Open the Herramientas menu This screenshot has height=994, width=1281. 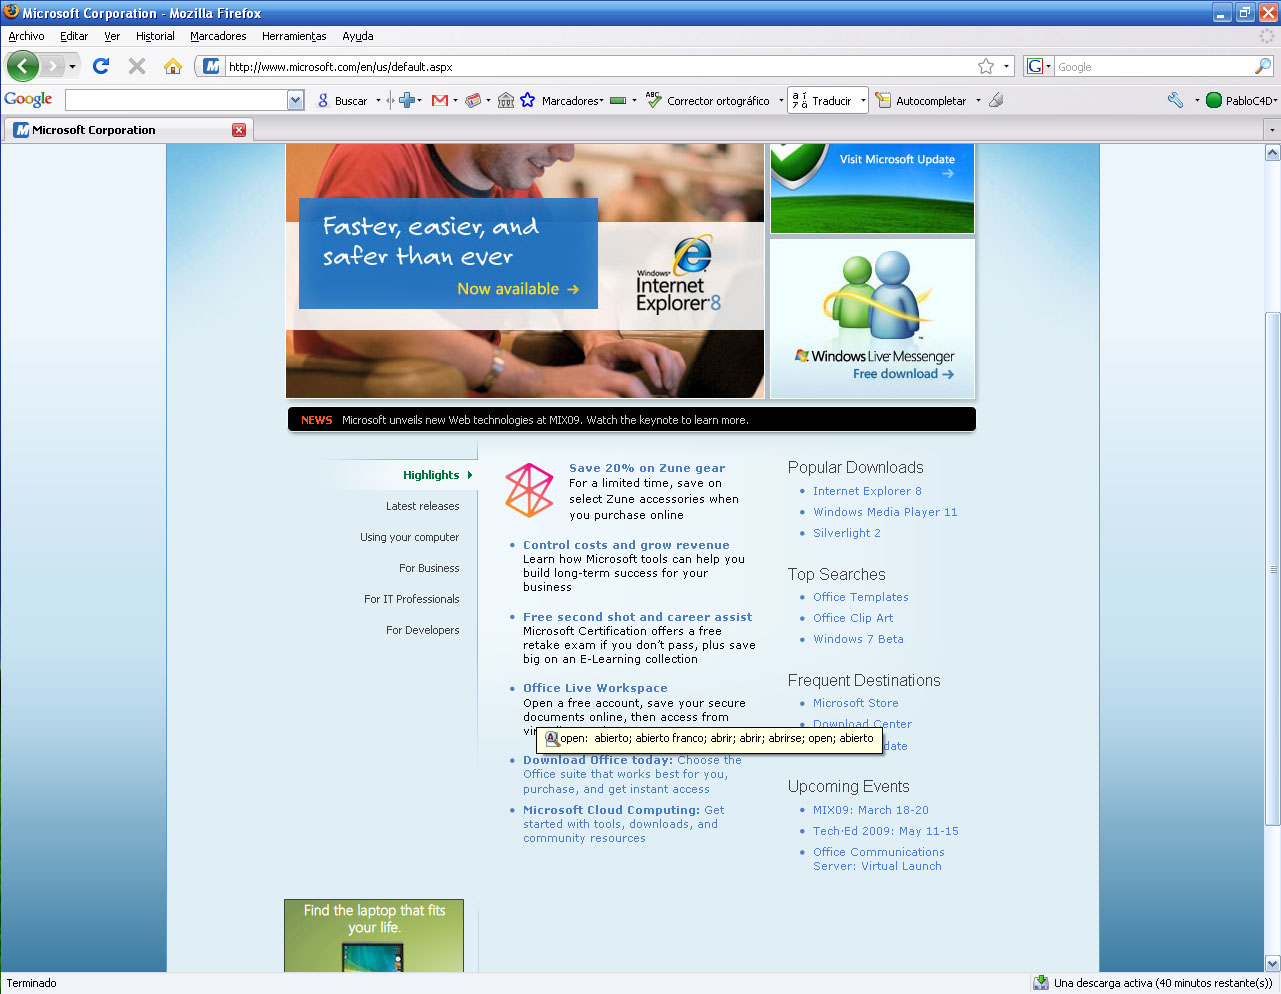point(294,36)
